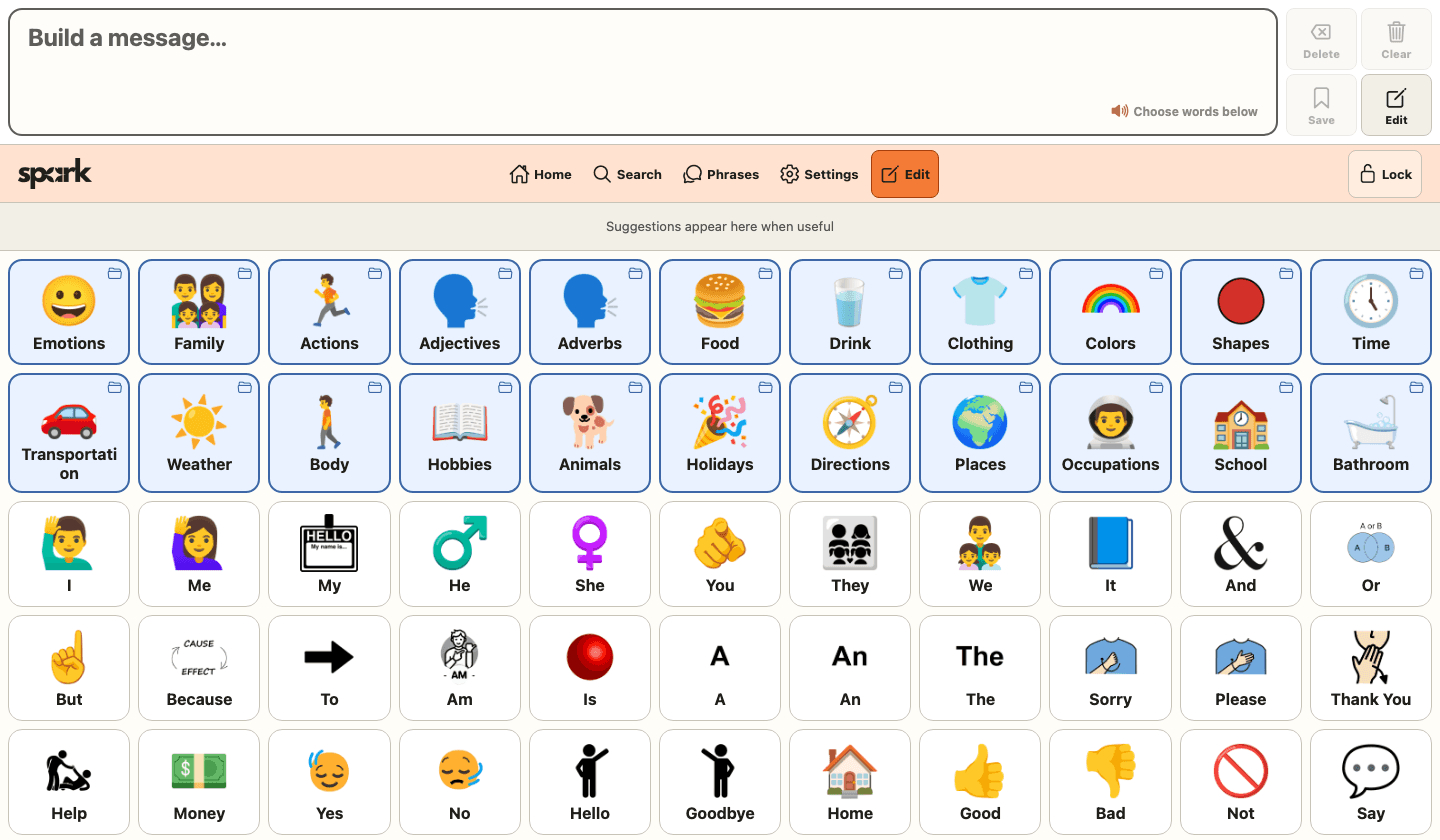Open the School building folder

tap(1241, 433)
